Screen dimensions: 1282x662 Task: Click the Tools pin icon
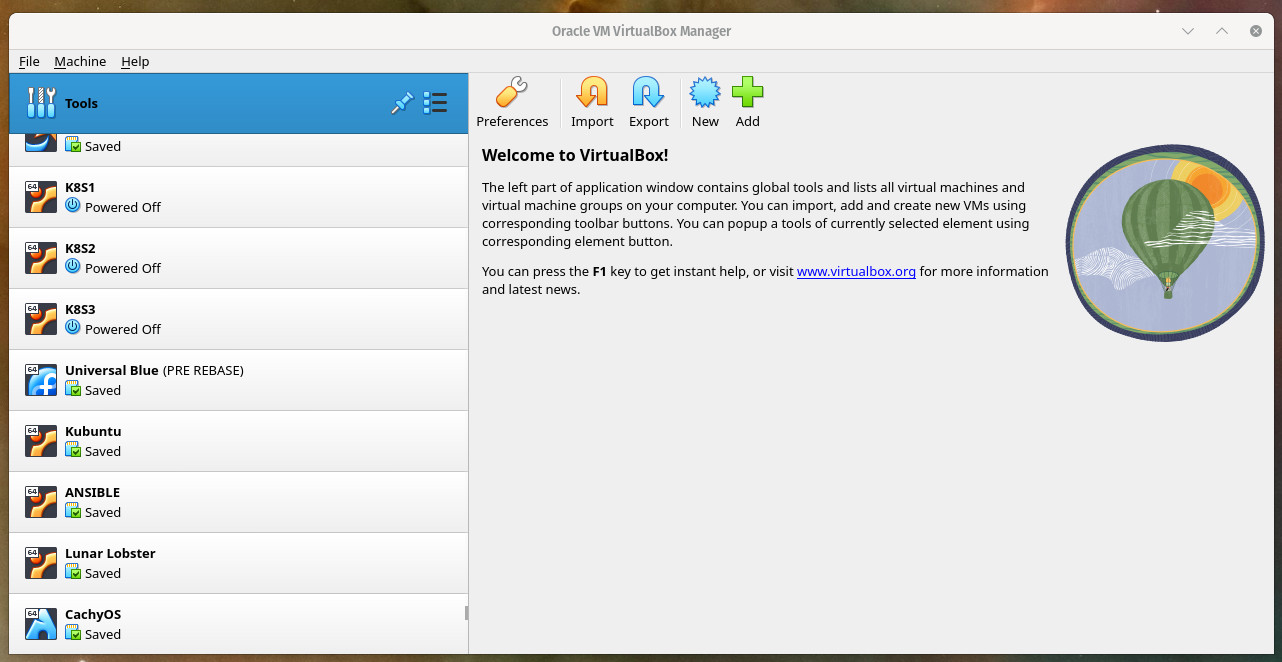pos(402,103)
